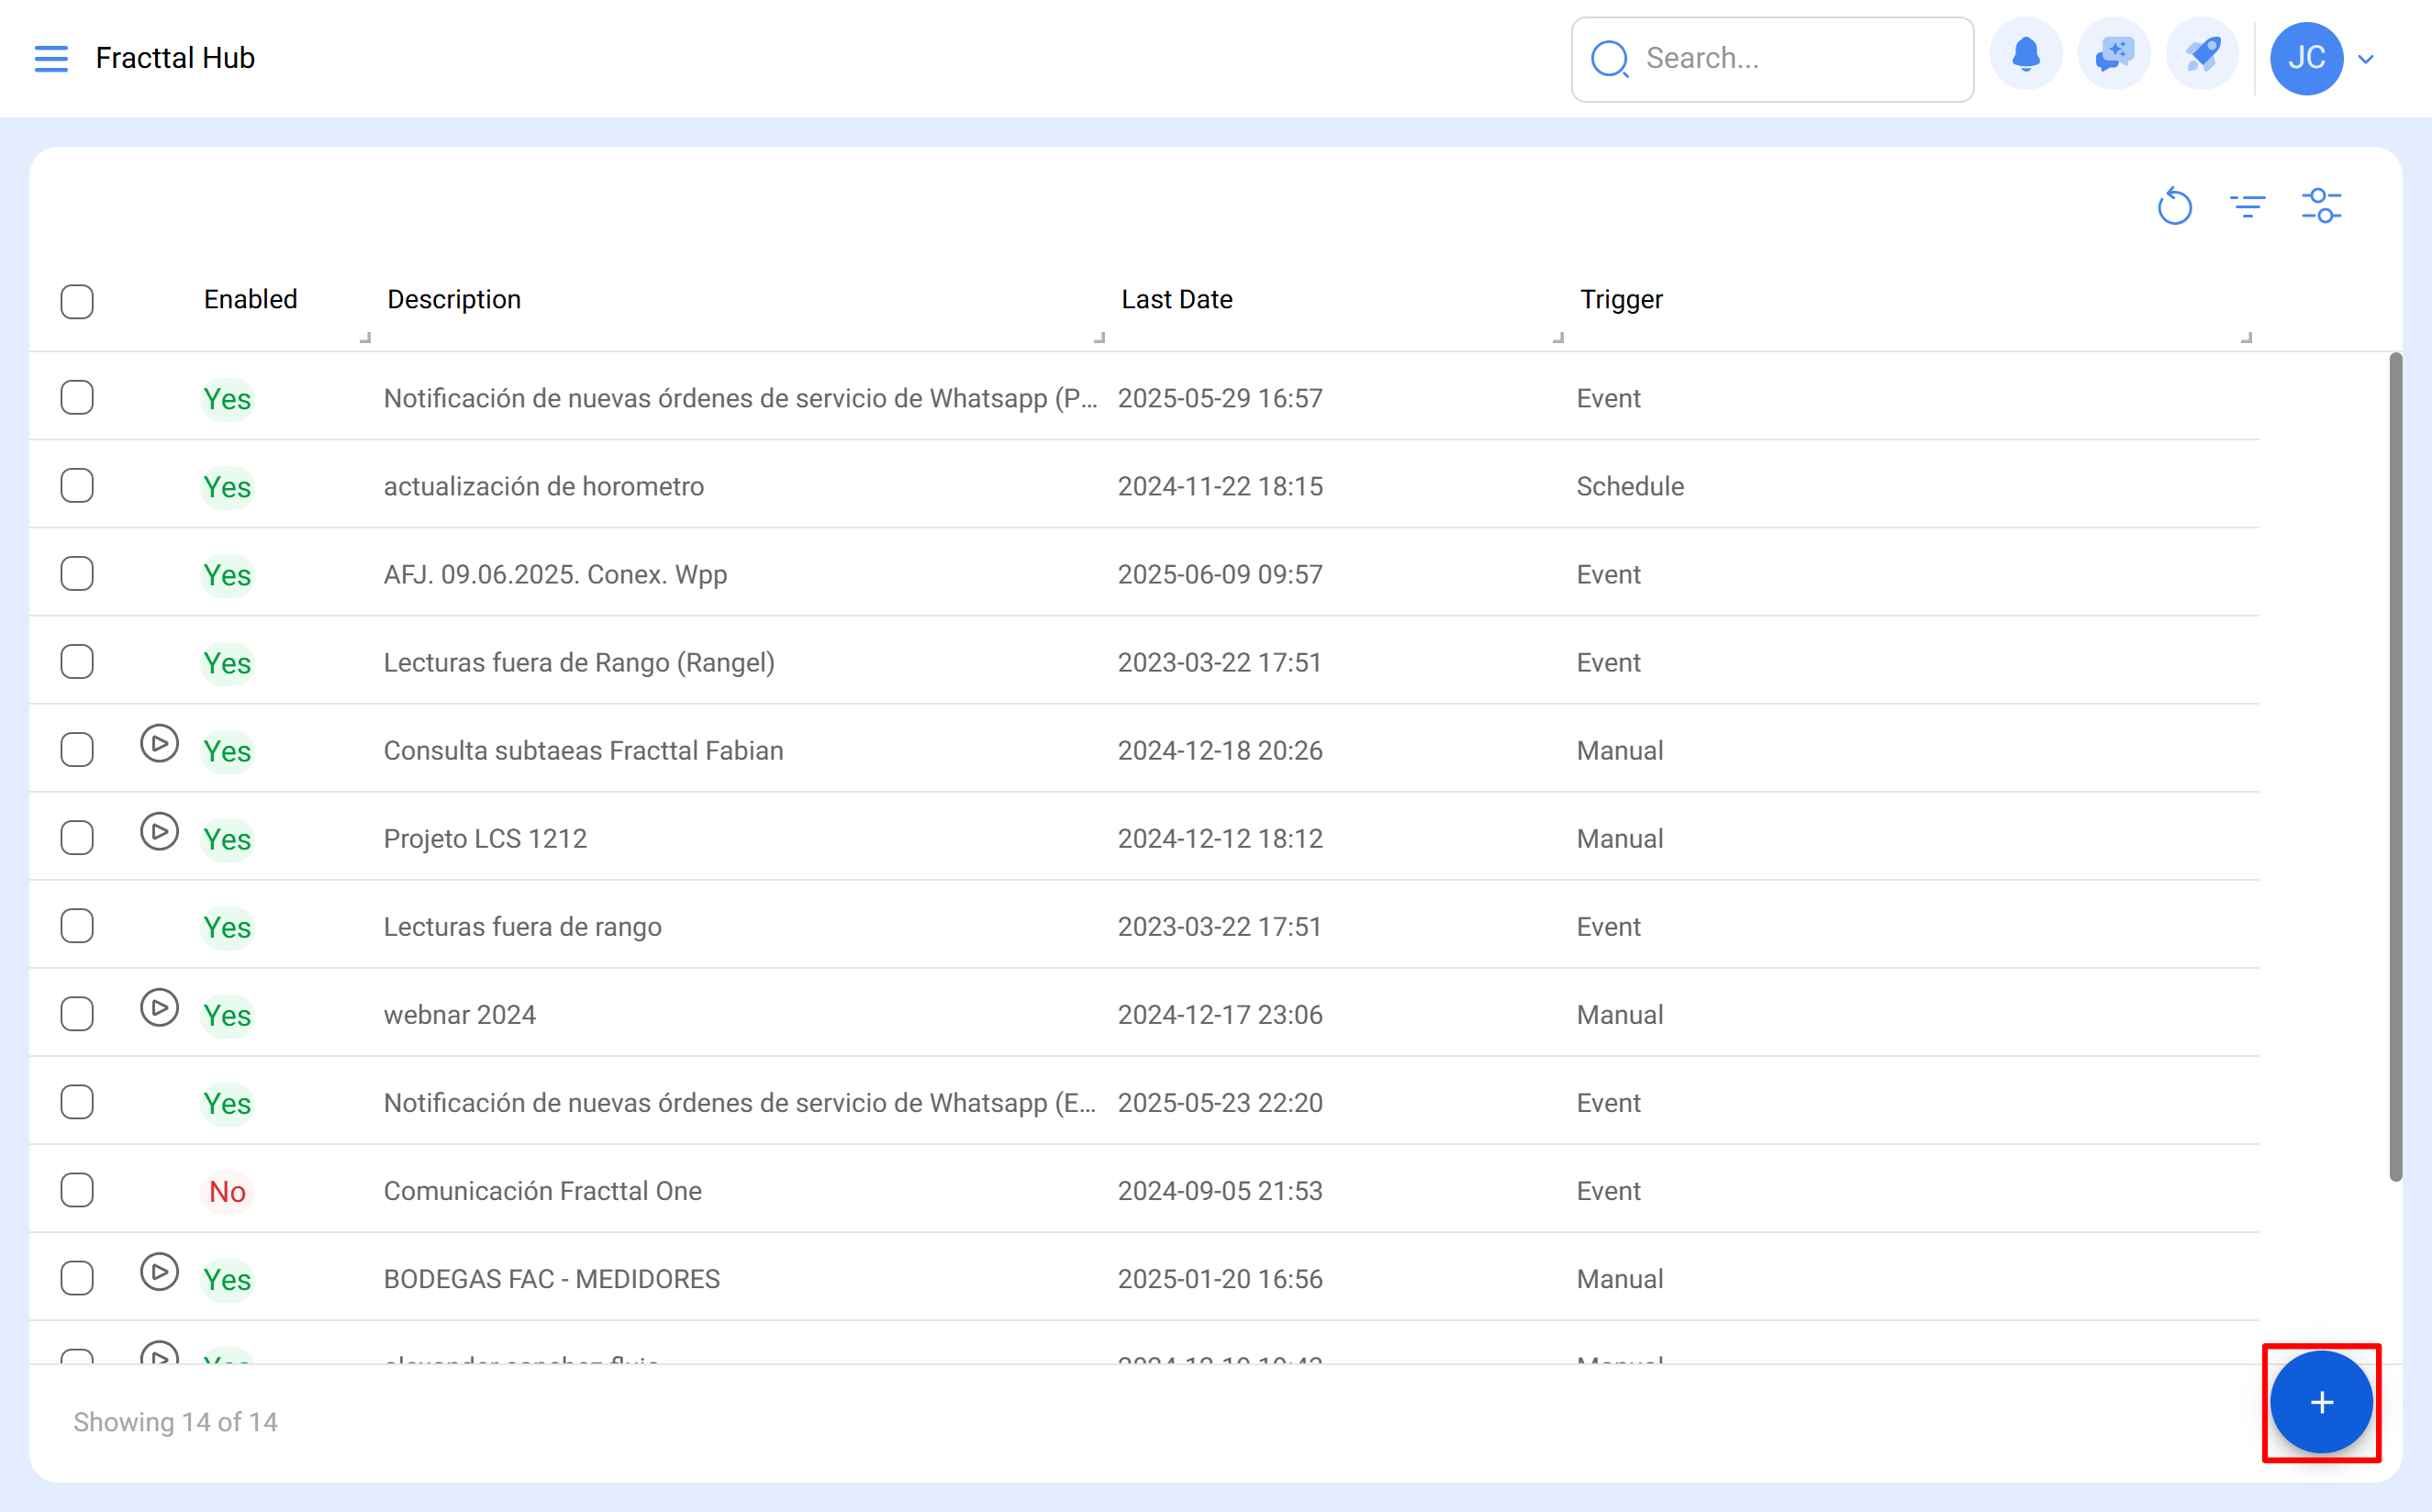Sort by the Last Date column header
2432x1512 pixels.
click(x=1177, y=299)
